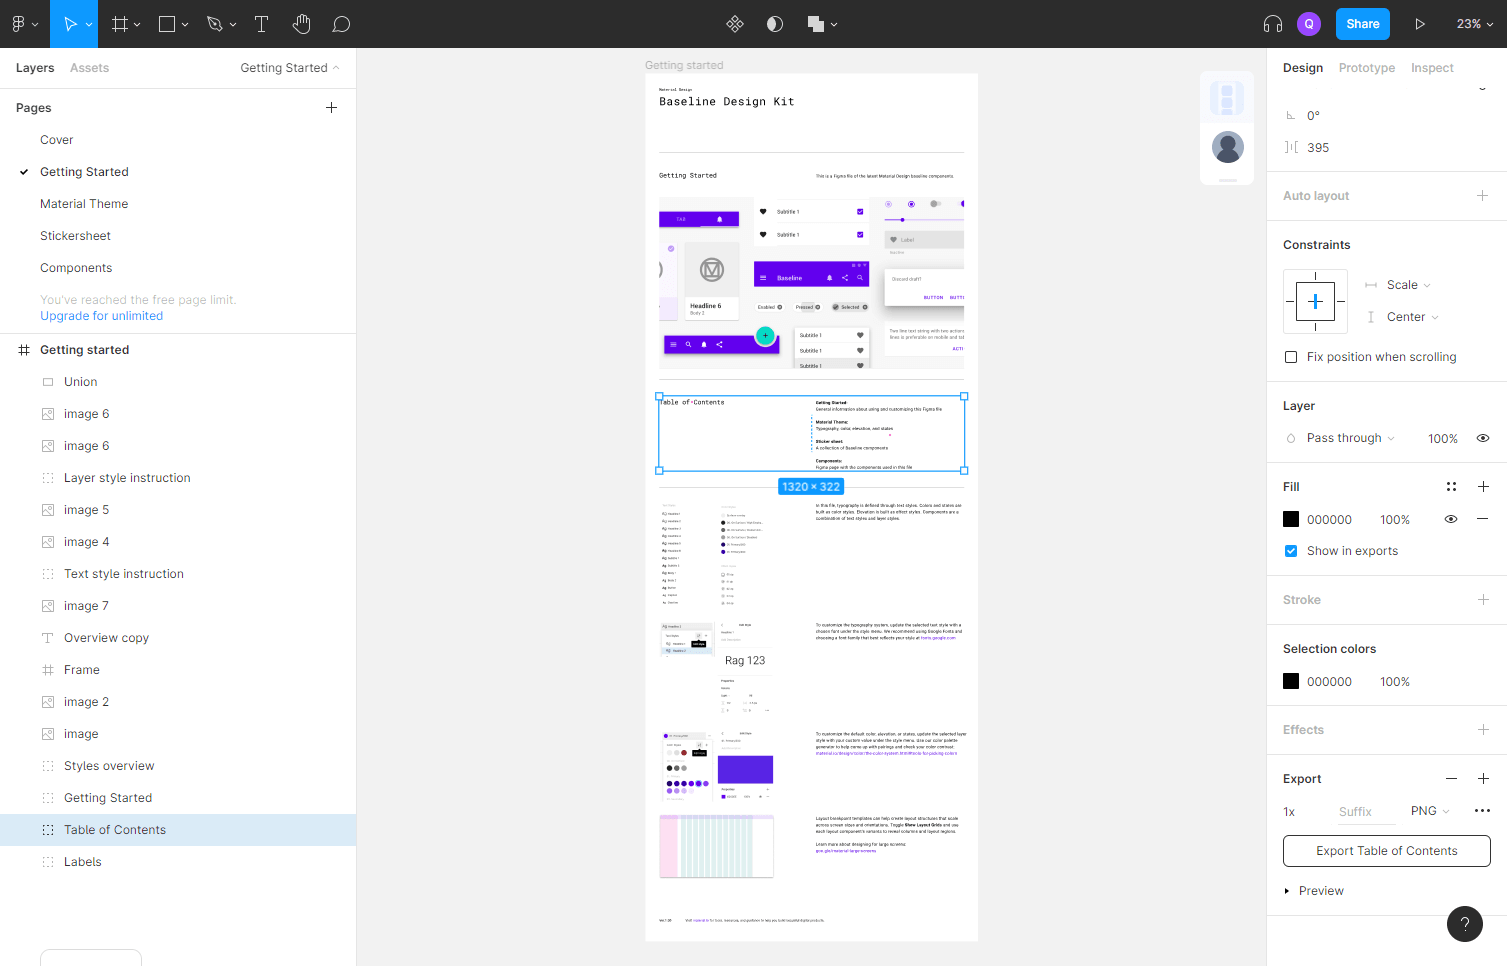
Task: Click the Share button
Action: [1363, 24]
